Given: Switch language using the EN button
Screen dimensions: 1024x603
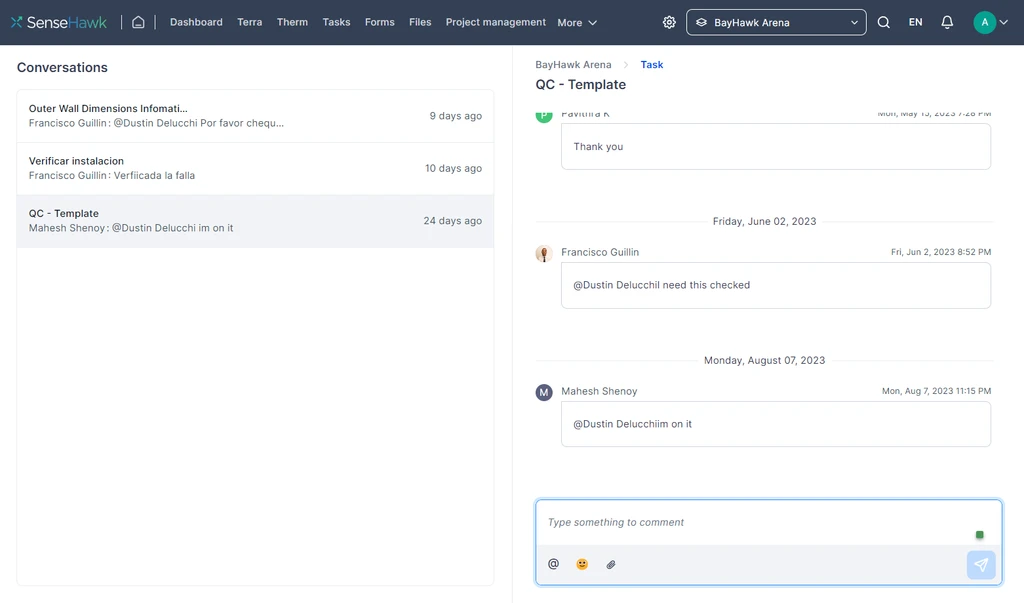Looking at the screenshot, I should coord(915,22).
